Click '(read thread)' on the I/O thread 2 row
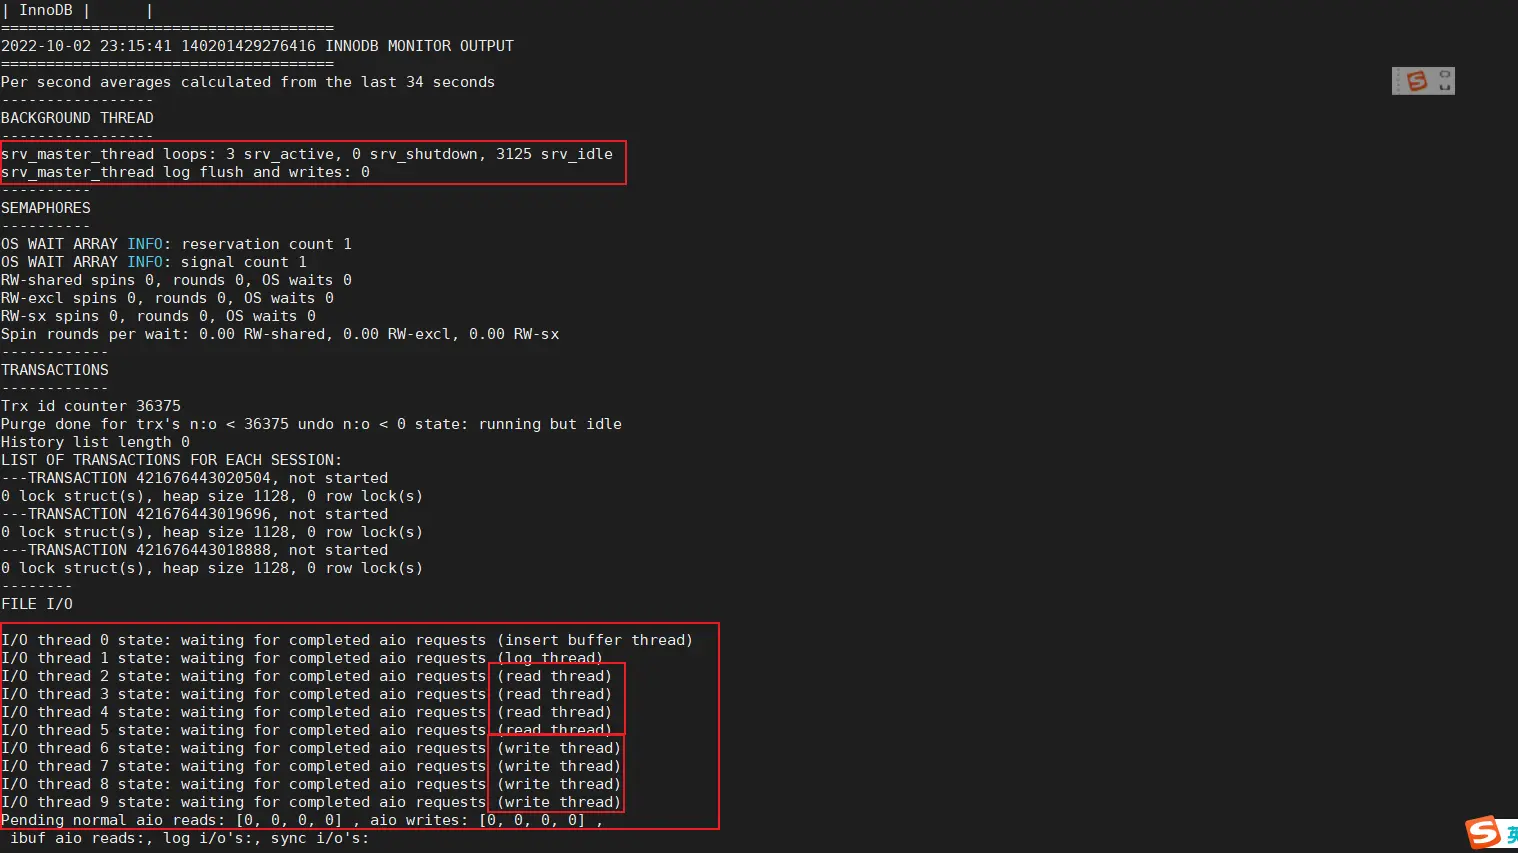Screen dimensions: 1518x853 click(x=555, y=676)
